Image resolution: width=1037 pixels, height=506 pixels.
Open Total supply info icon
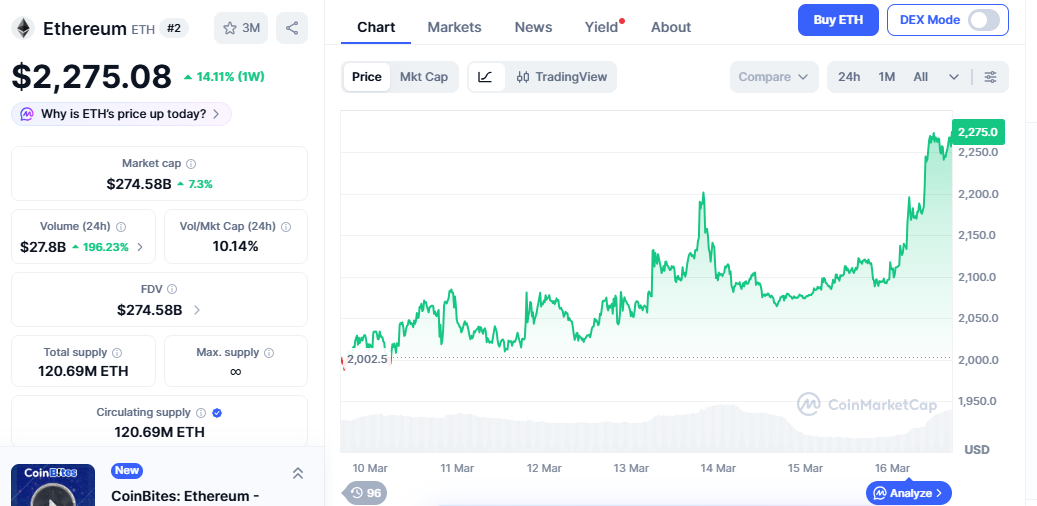coord(117,353)
